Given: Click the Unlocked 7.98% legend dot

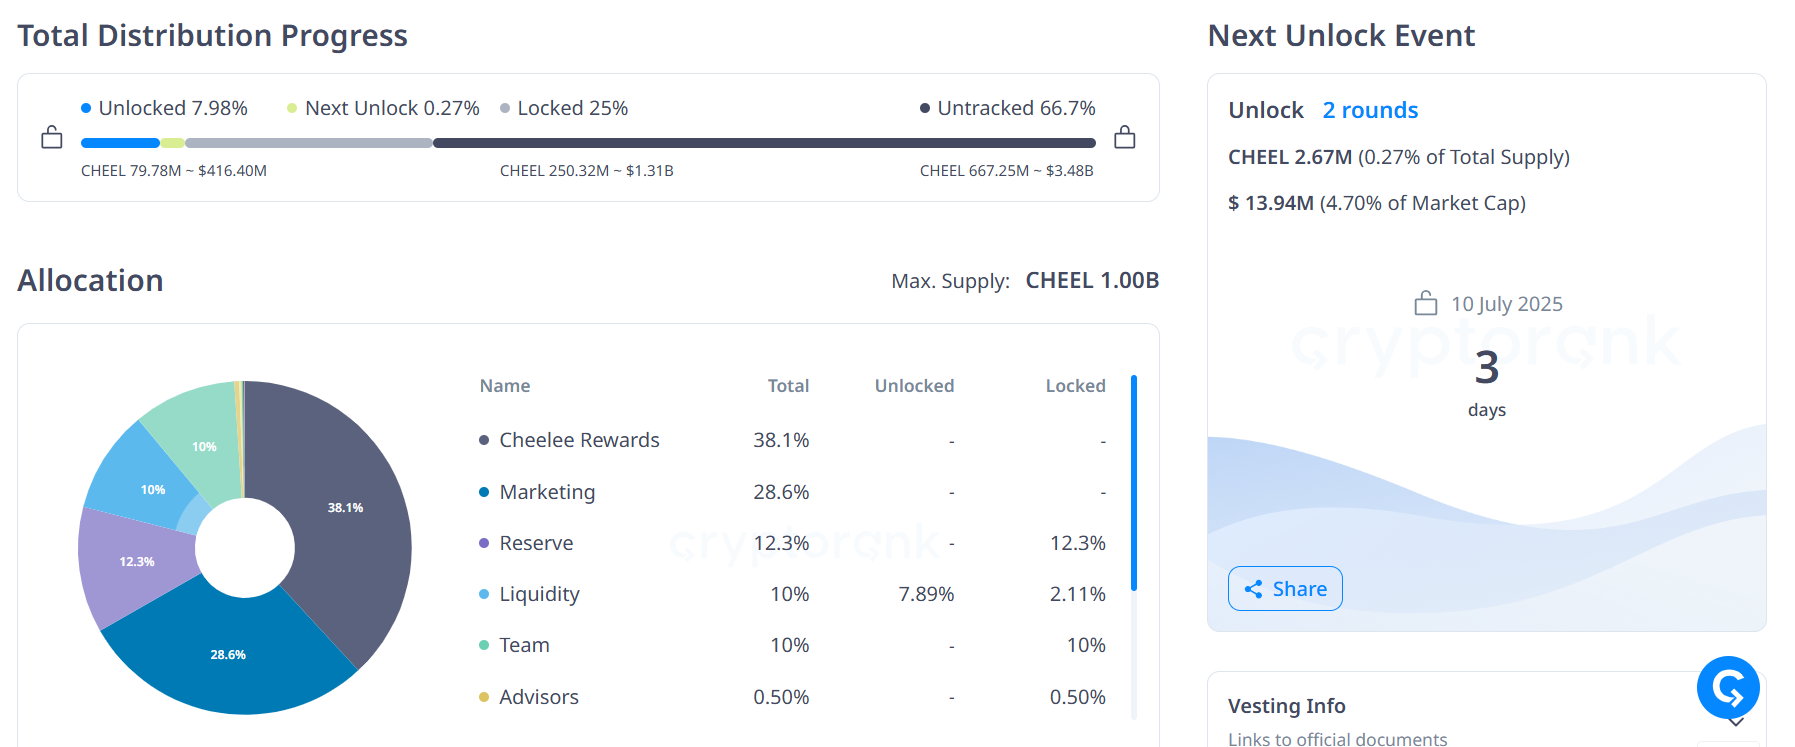Looking at the screenshot, I should pos(86,108).
